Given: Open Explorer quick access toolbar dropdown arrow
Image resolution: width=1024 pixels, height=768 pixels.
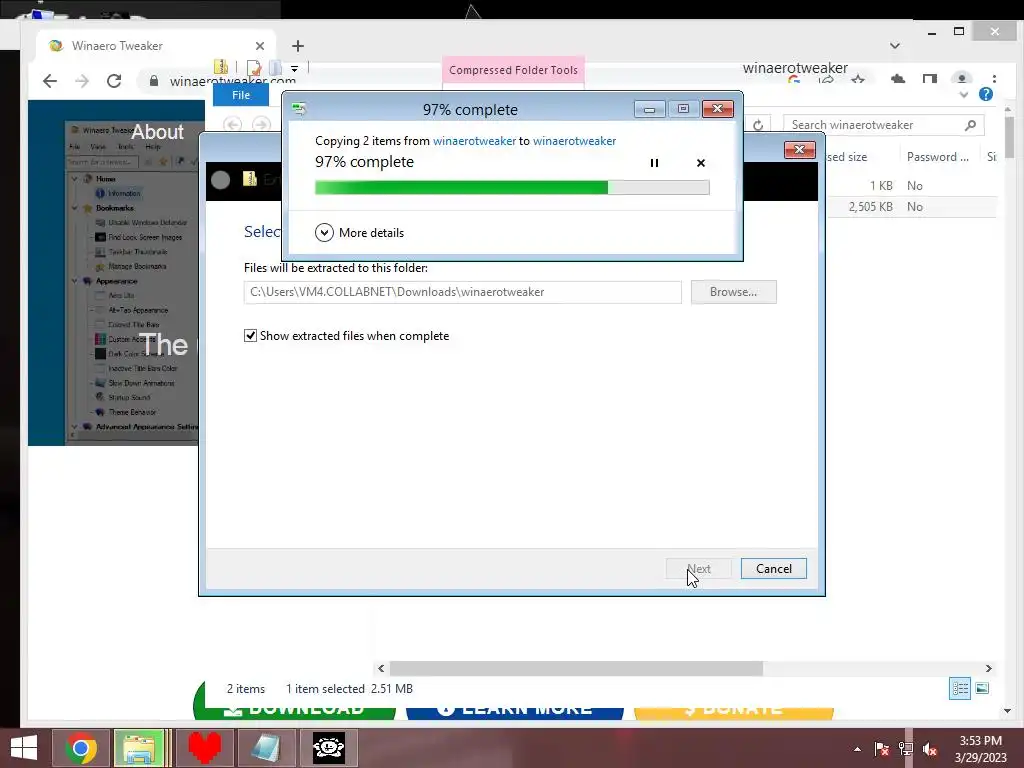Looking at the screenshot, I should 295,69.
